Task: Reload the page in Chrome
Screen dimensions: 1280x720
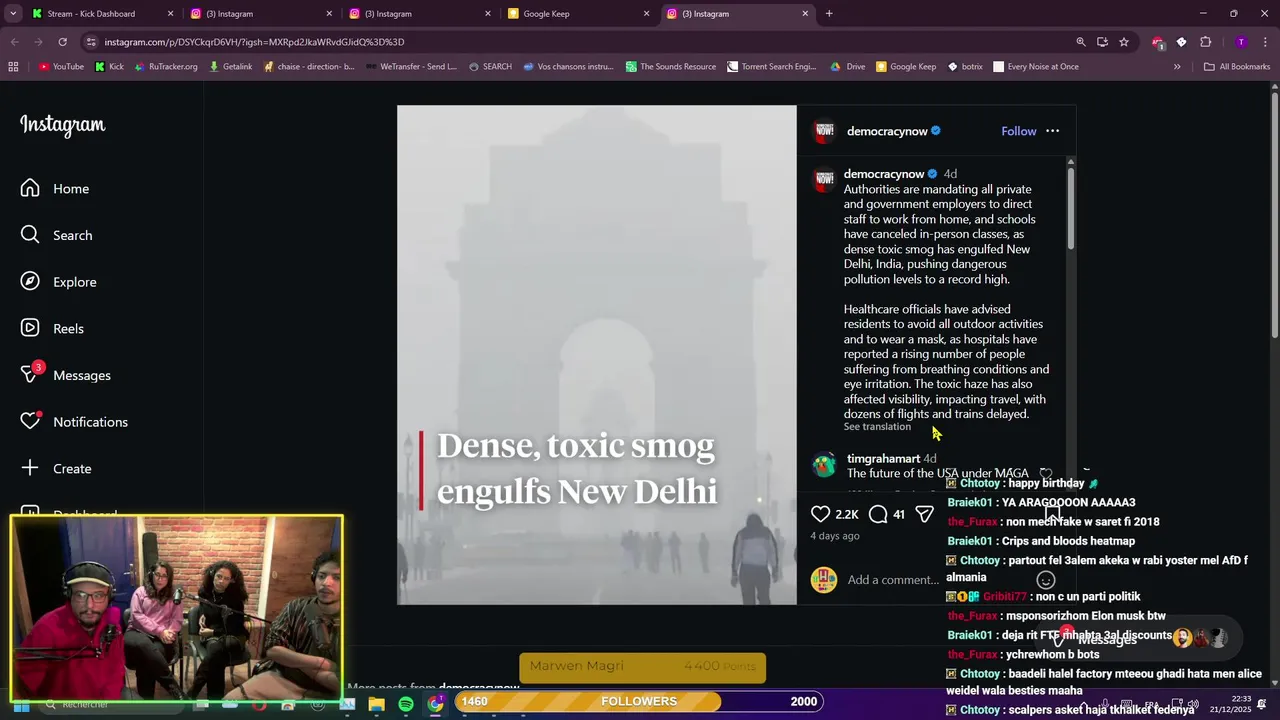Action: [62, 42]
